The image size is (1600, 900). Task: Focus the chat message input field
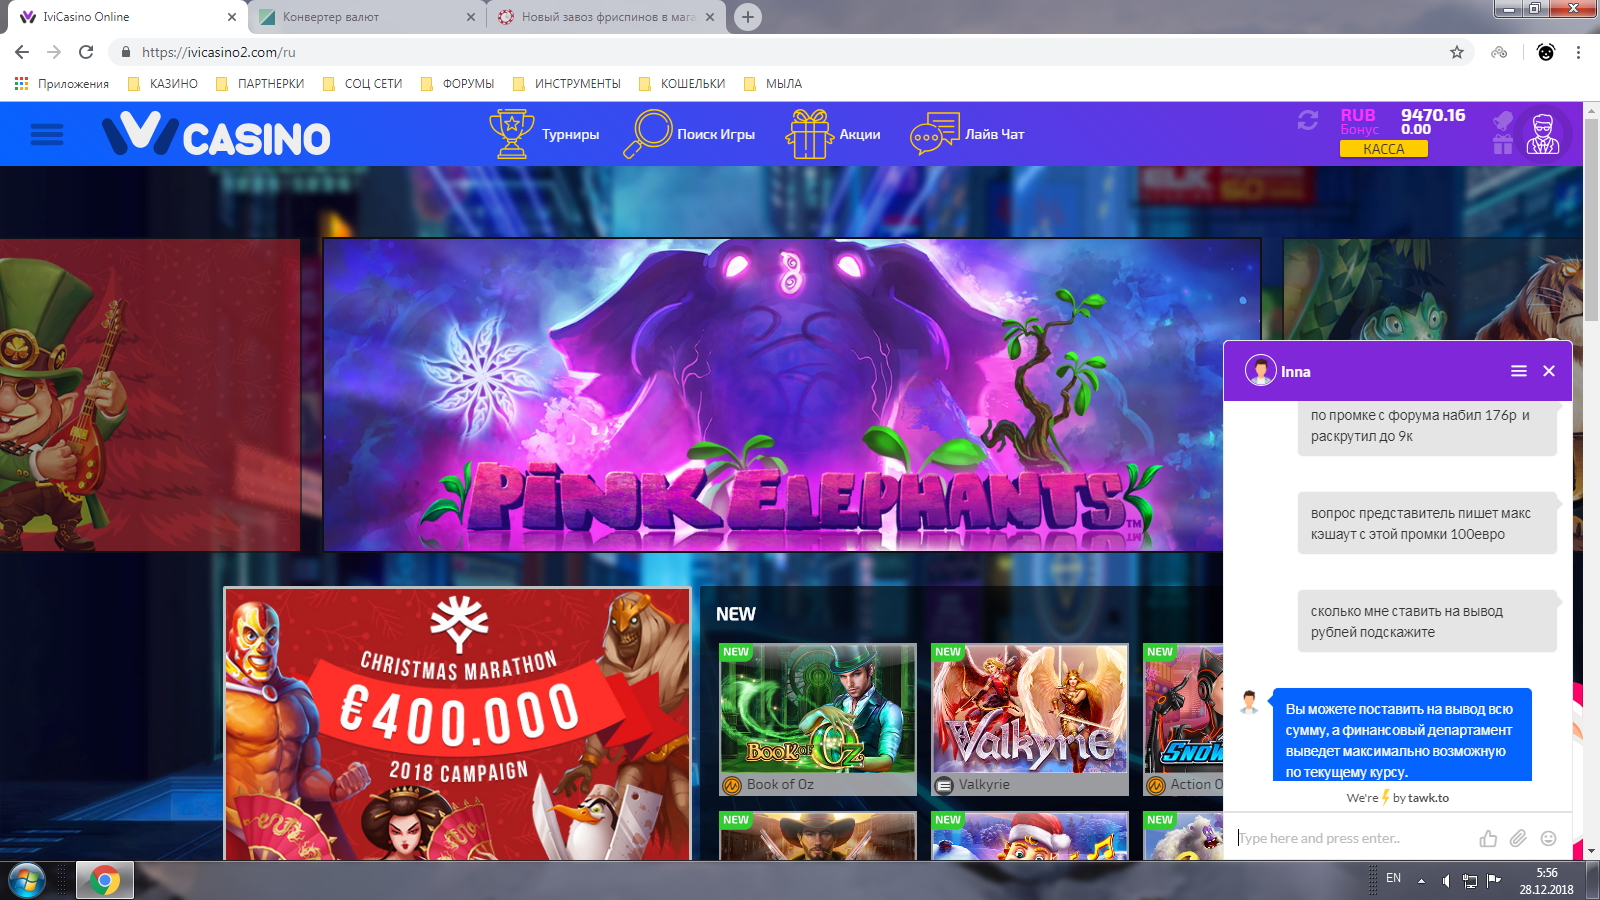click(x=1352, y=838)
